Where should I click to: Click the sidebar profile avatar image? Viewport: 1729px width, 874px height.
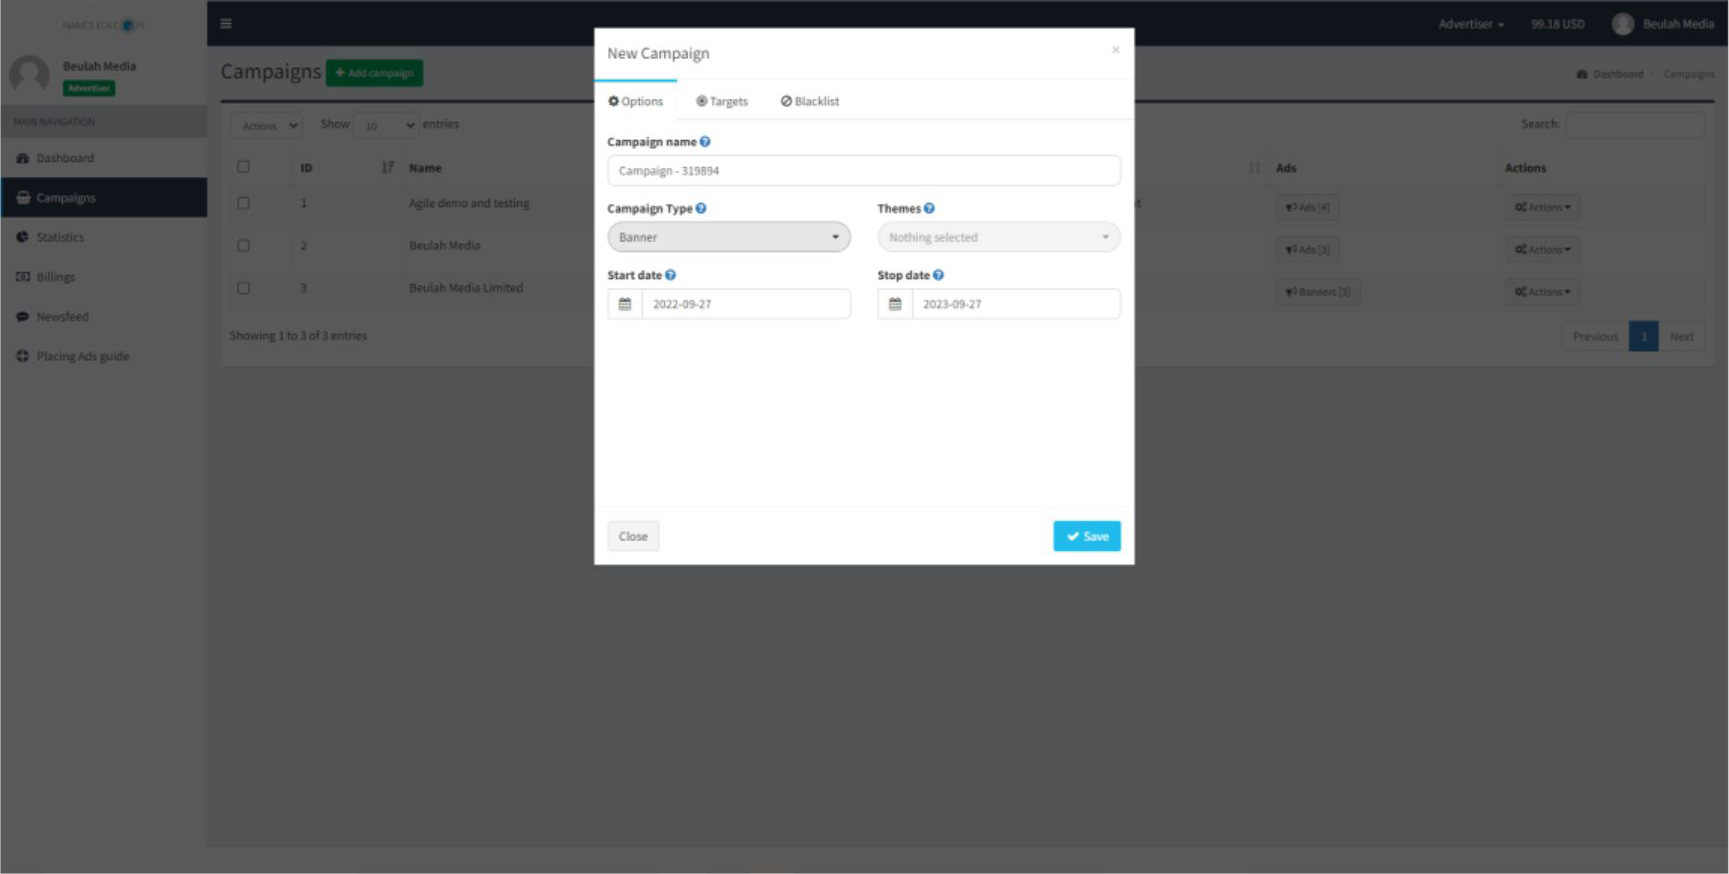(29, 74)
